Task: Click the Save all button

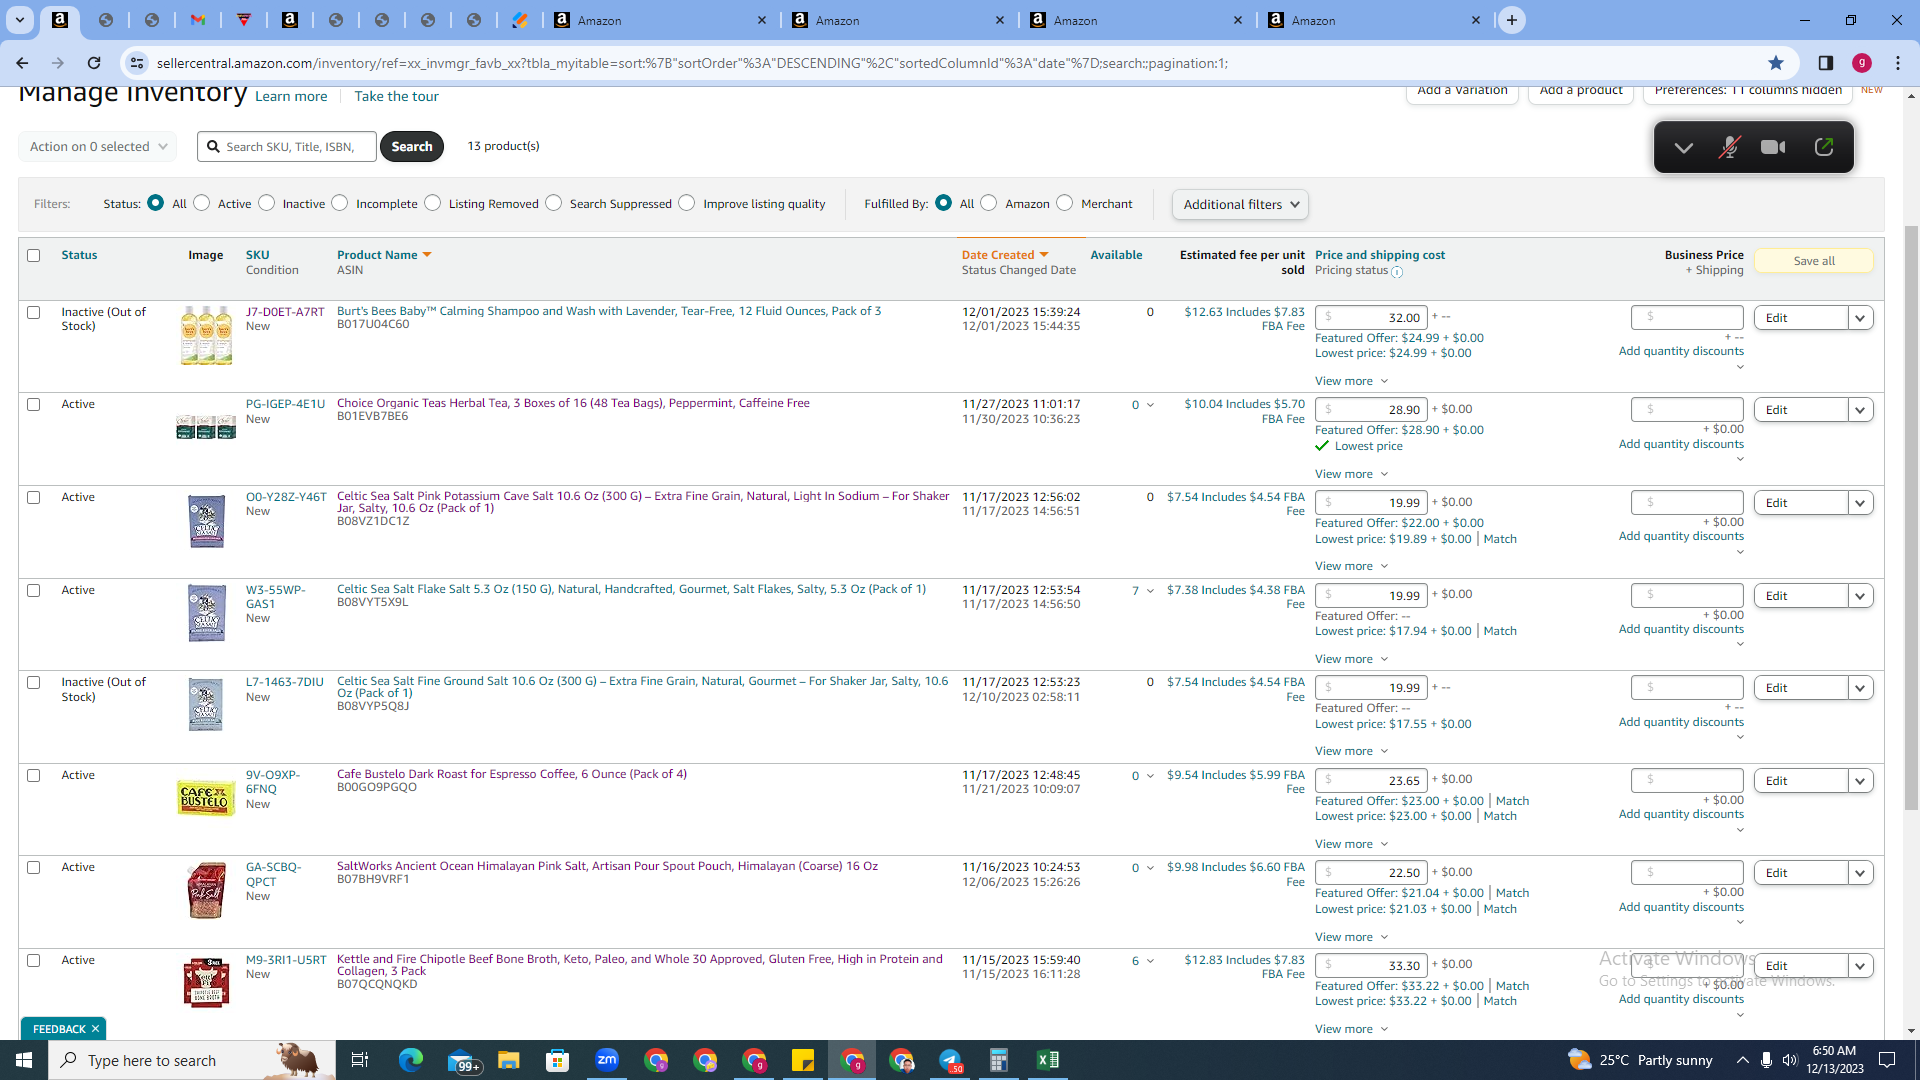Action: click(1813, 261)
